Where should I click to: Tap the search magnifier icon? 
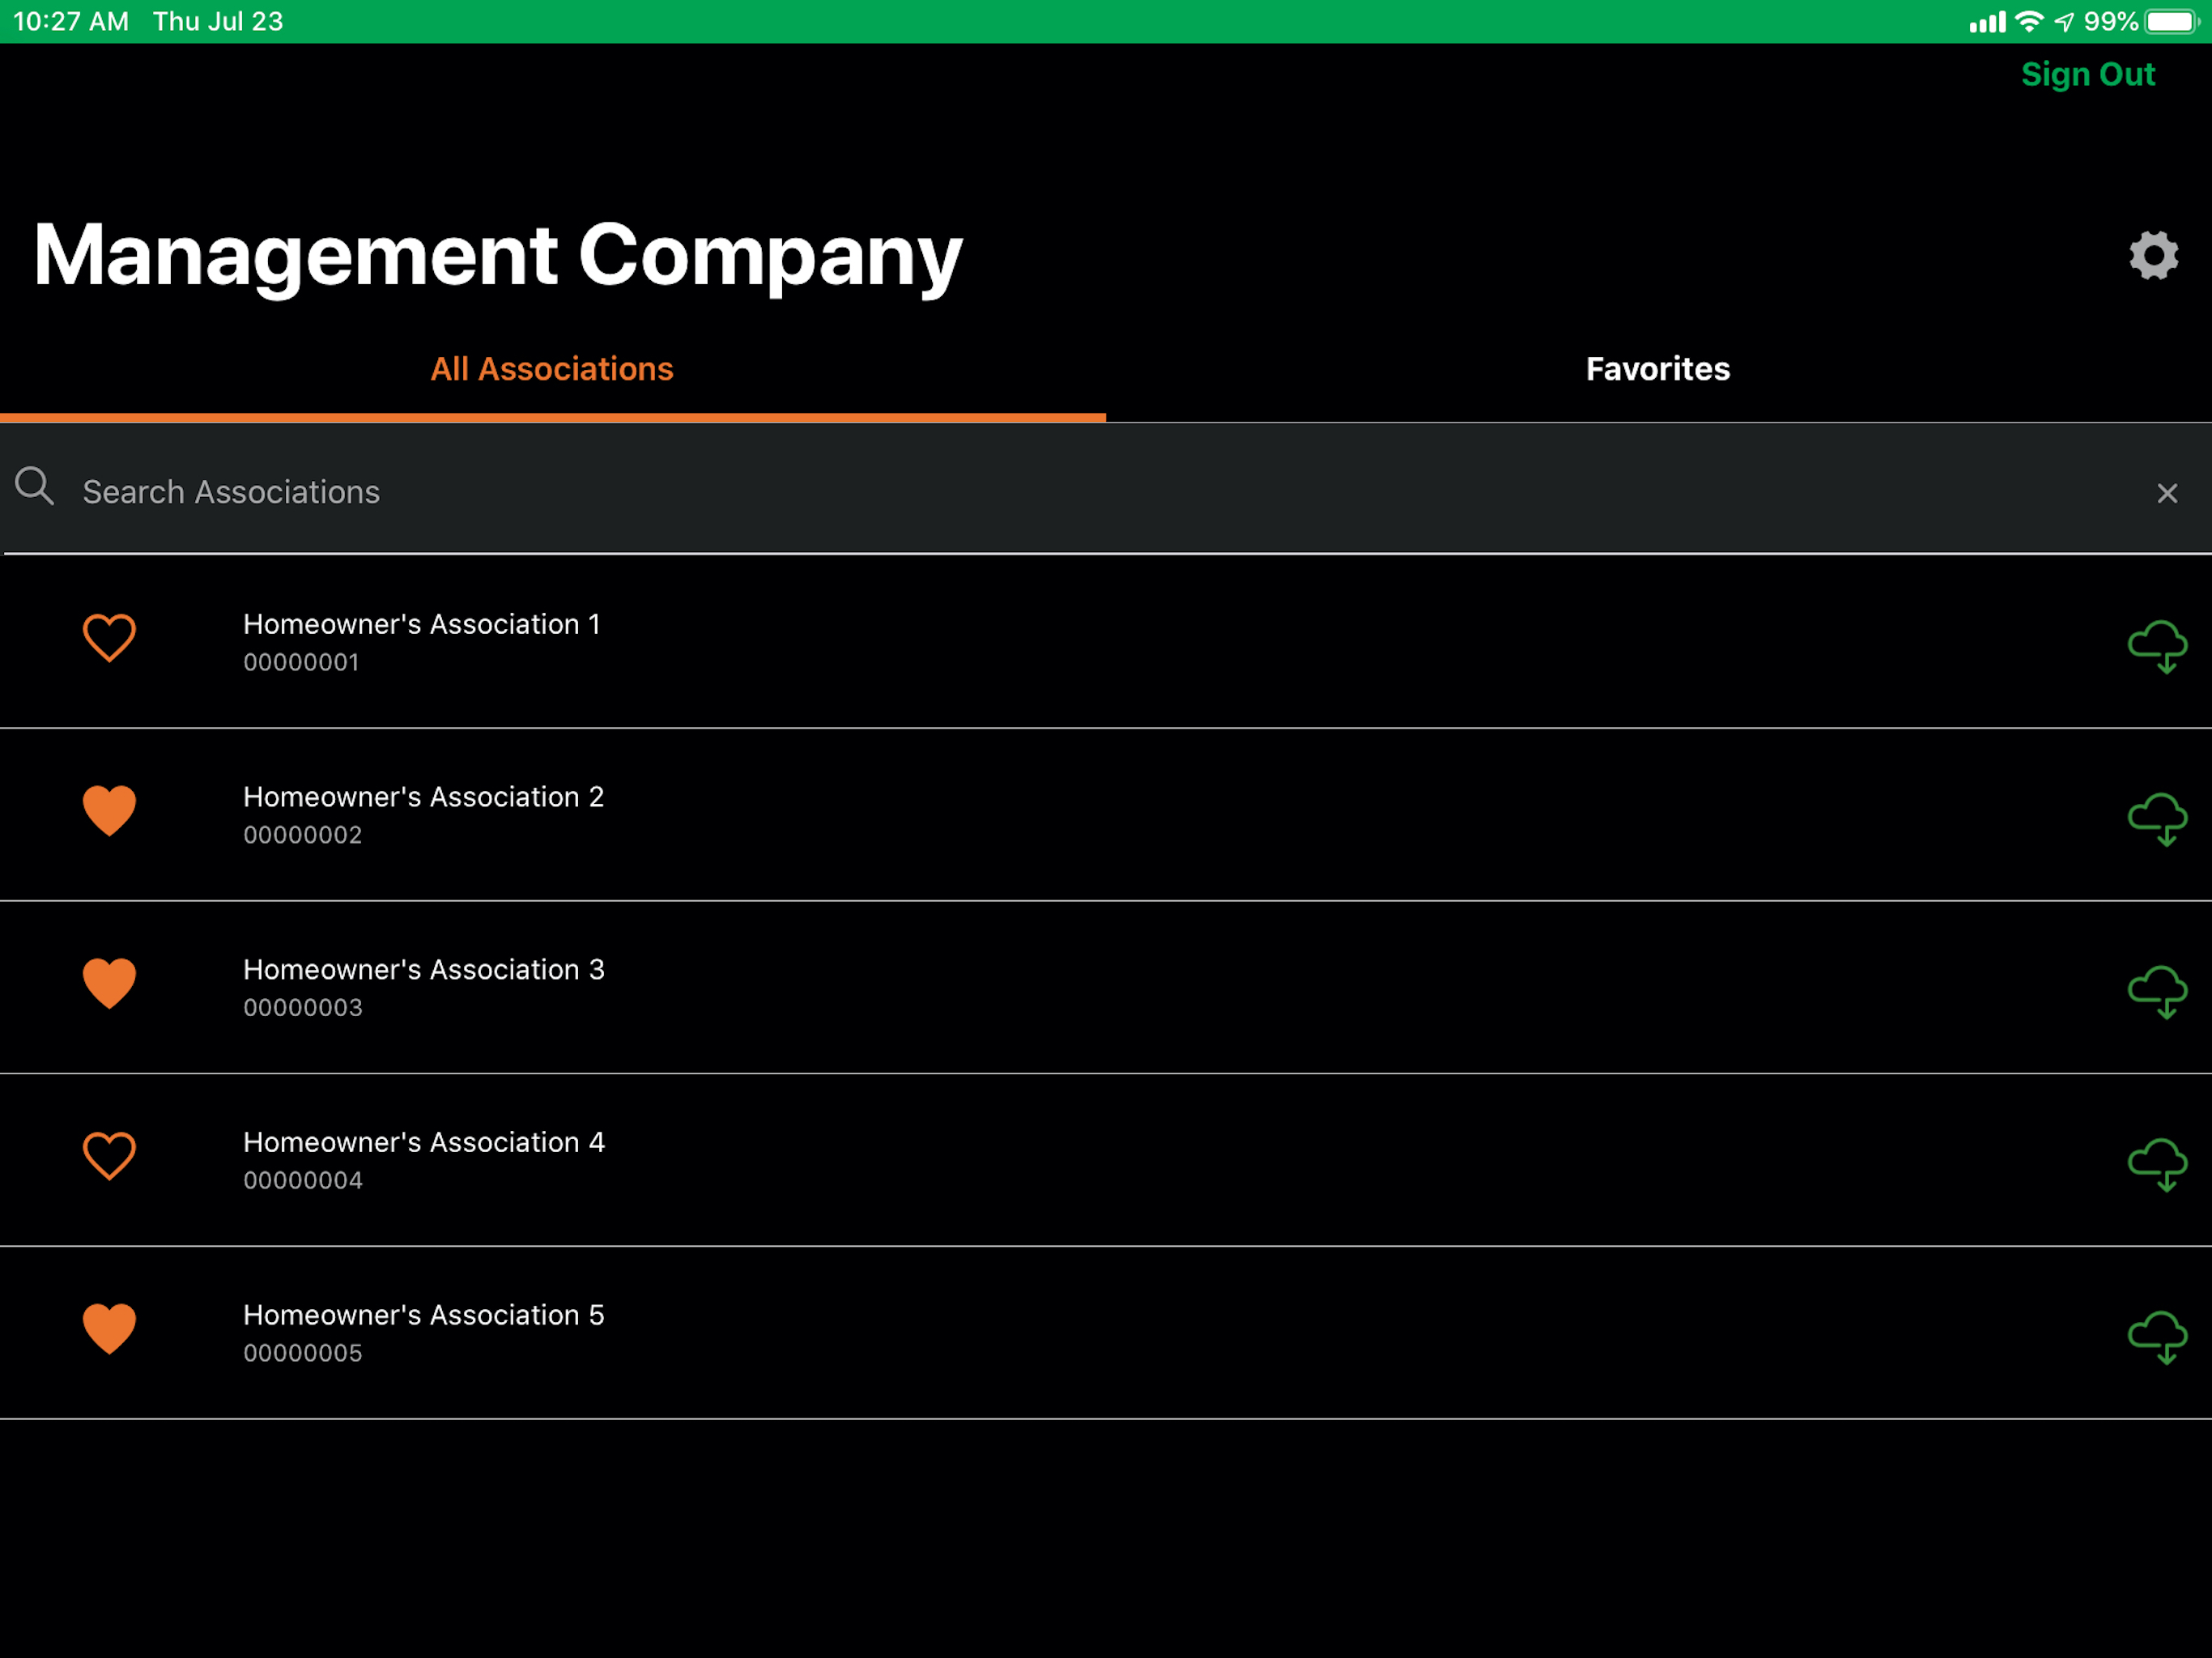pos(34,486)
